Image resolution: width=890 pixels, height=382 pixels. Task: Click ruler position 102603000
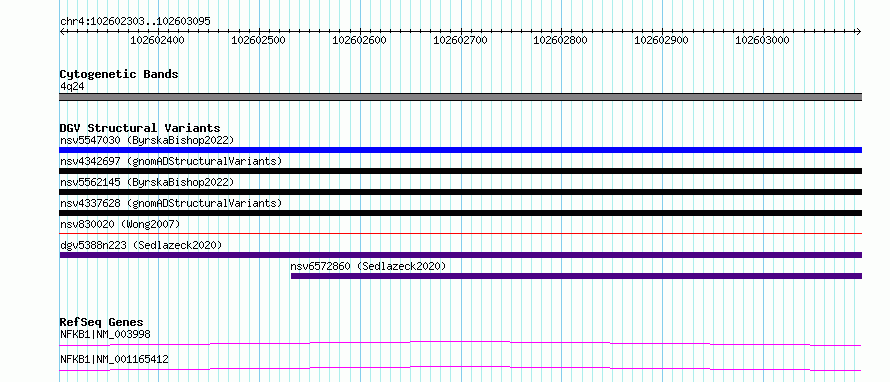762,40
